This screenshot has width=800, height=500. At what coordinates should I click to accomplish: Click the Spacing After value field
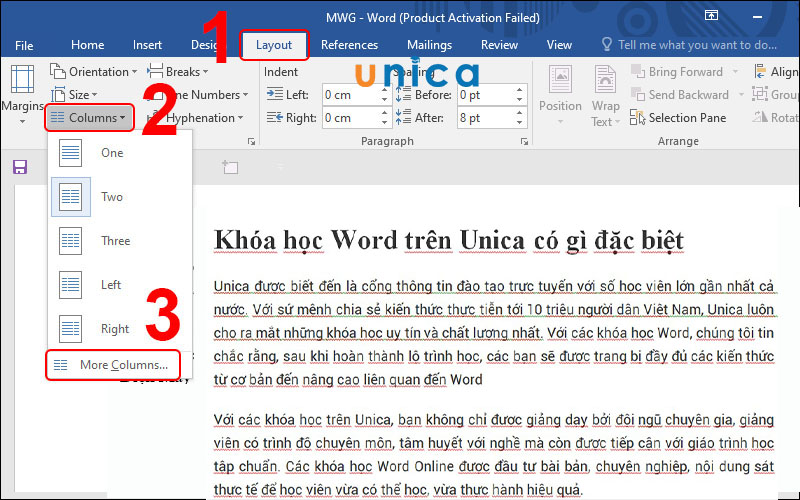486,118
